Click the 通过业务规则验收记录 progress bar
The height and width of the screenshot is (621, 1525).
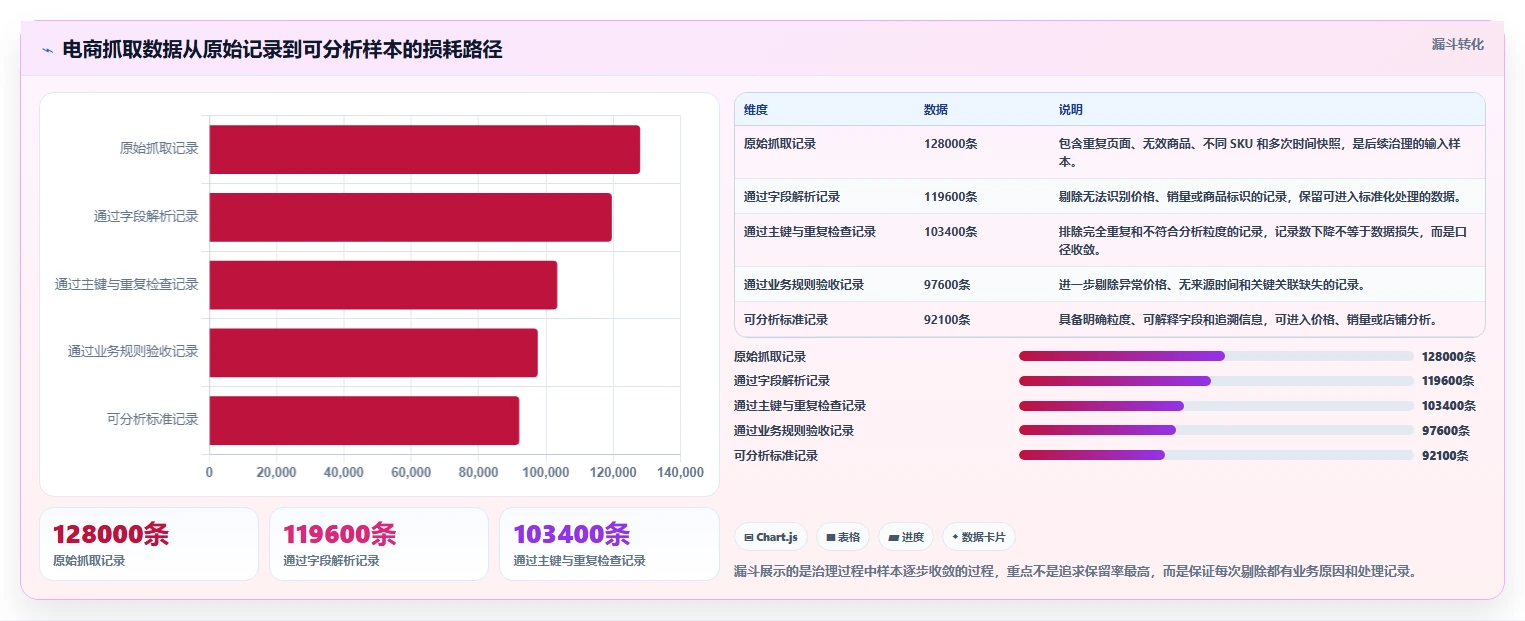1216,431
